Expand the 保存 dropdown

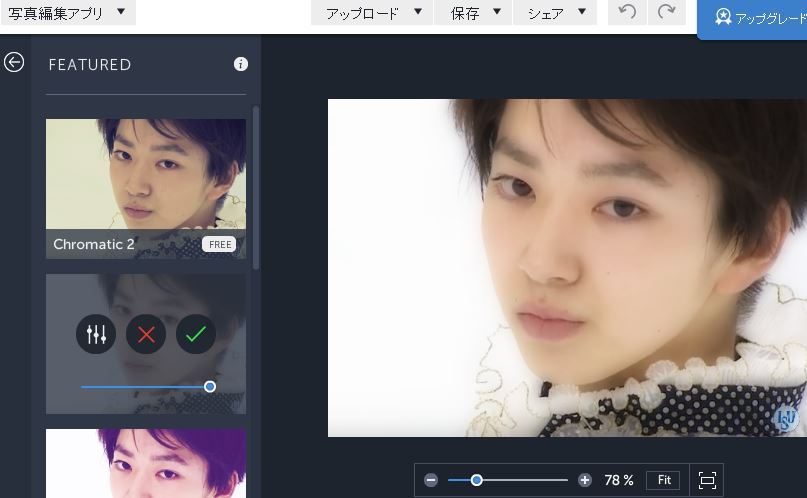[473, 12]
